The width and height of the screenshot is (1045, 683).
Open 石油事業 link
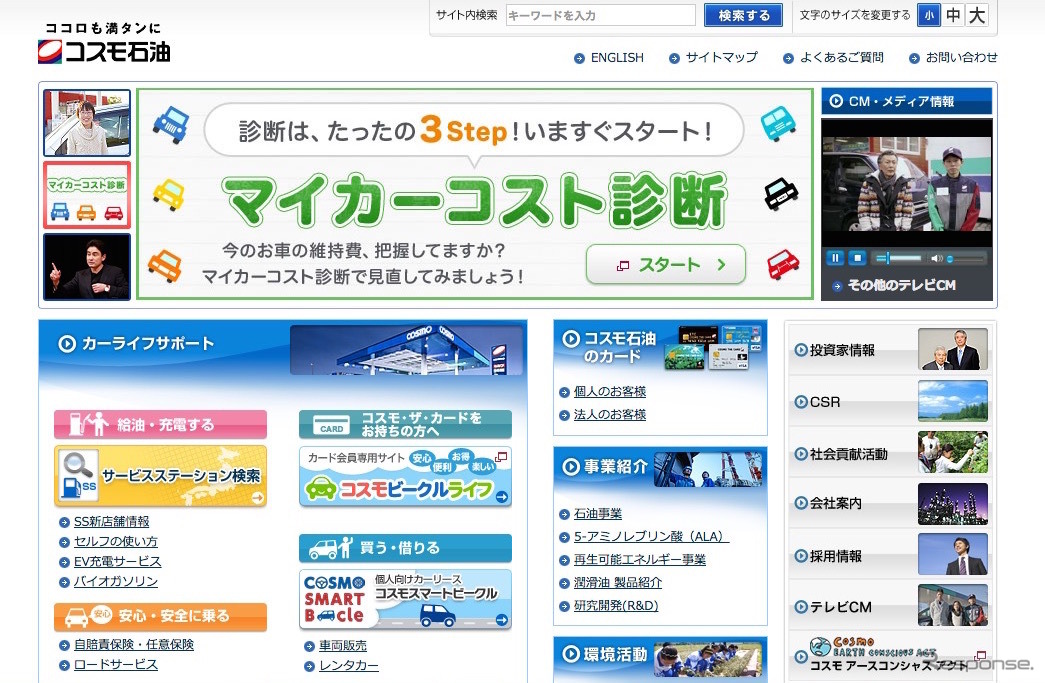click(x=598, y=514)
